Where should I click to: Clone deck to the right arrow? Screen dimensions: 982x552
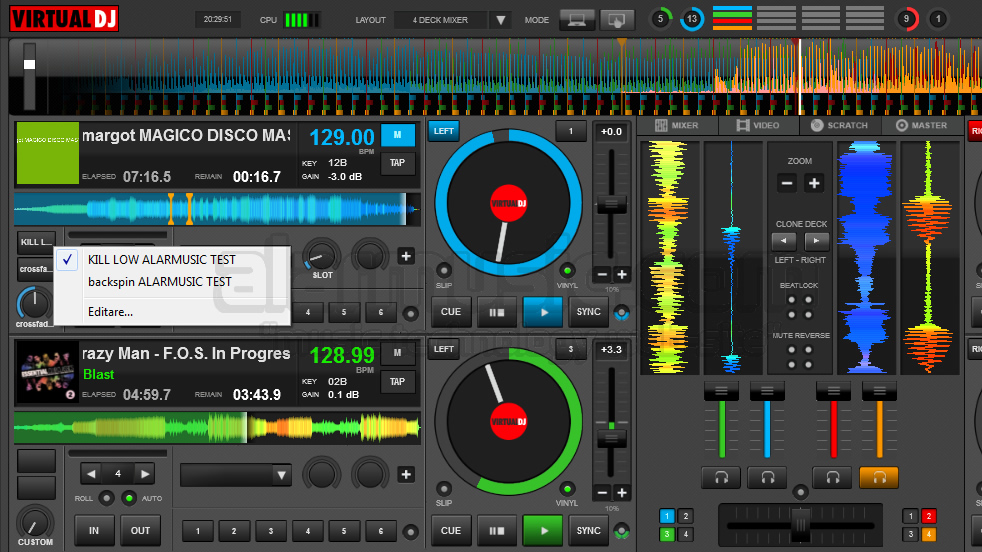pyautogui.click(x=816, y=241)
